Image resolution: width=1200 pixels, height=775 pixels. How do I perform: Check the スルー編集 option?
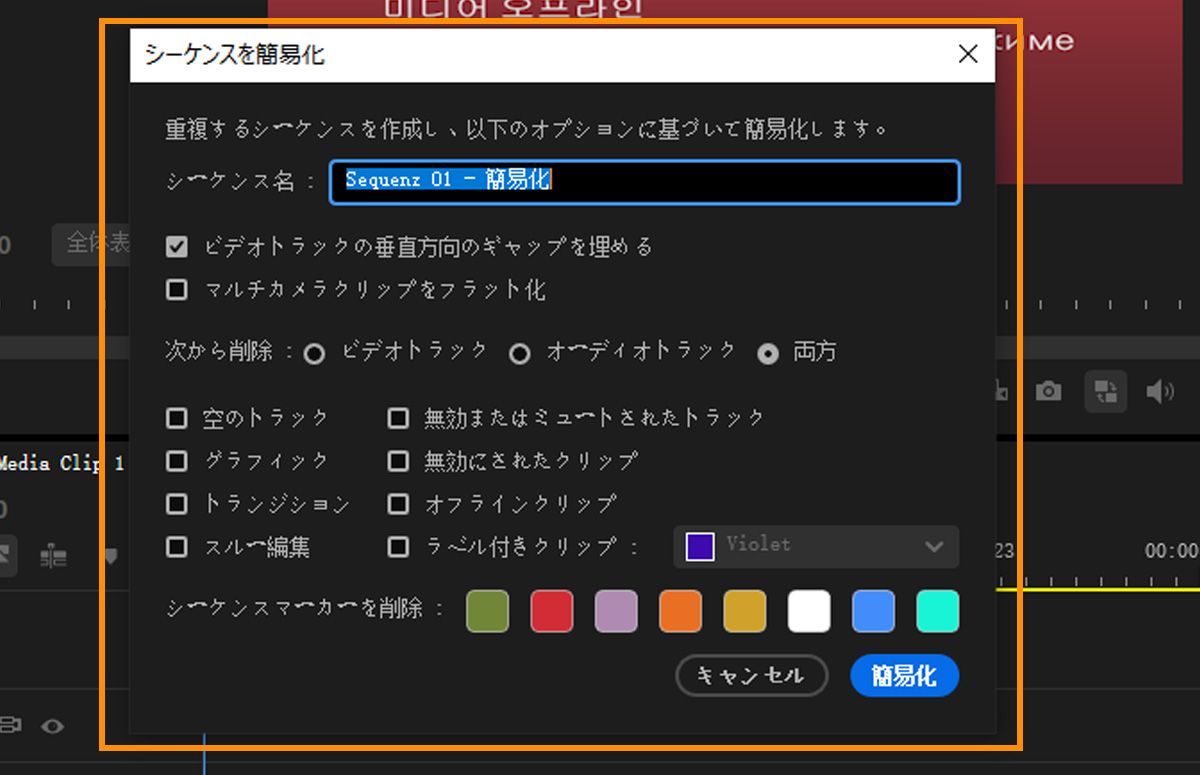(x=177, y=547)
